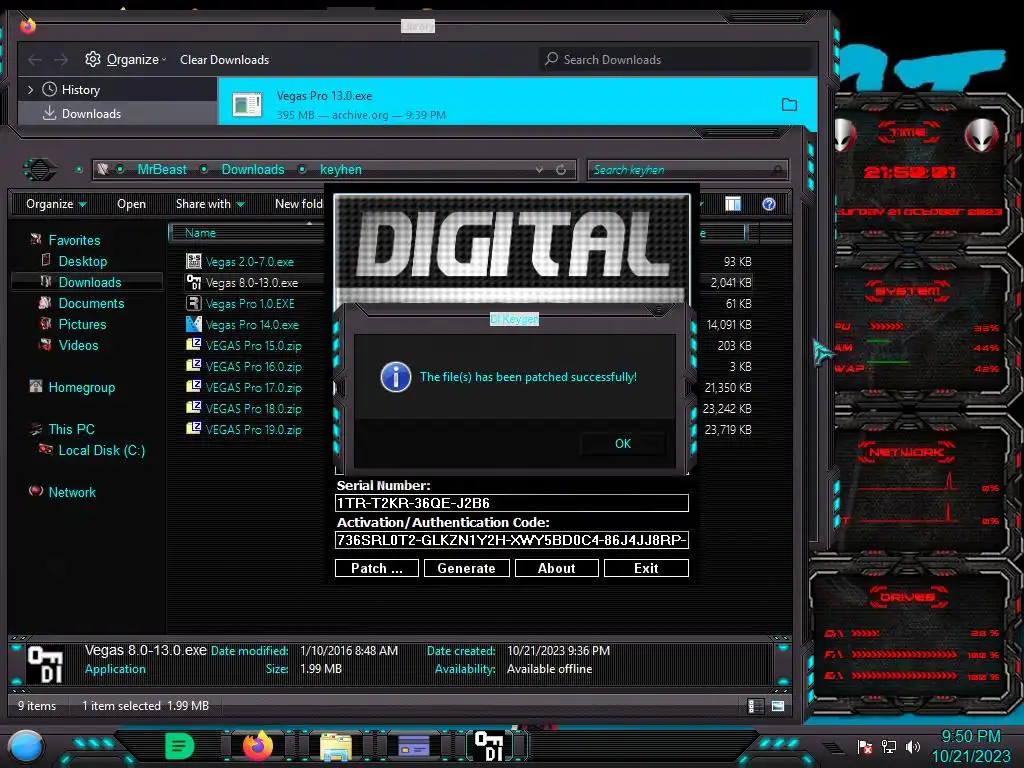Toggle the preview pane icon
The width and height of the screenshot is (1024, 768).
click(733, 204)
